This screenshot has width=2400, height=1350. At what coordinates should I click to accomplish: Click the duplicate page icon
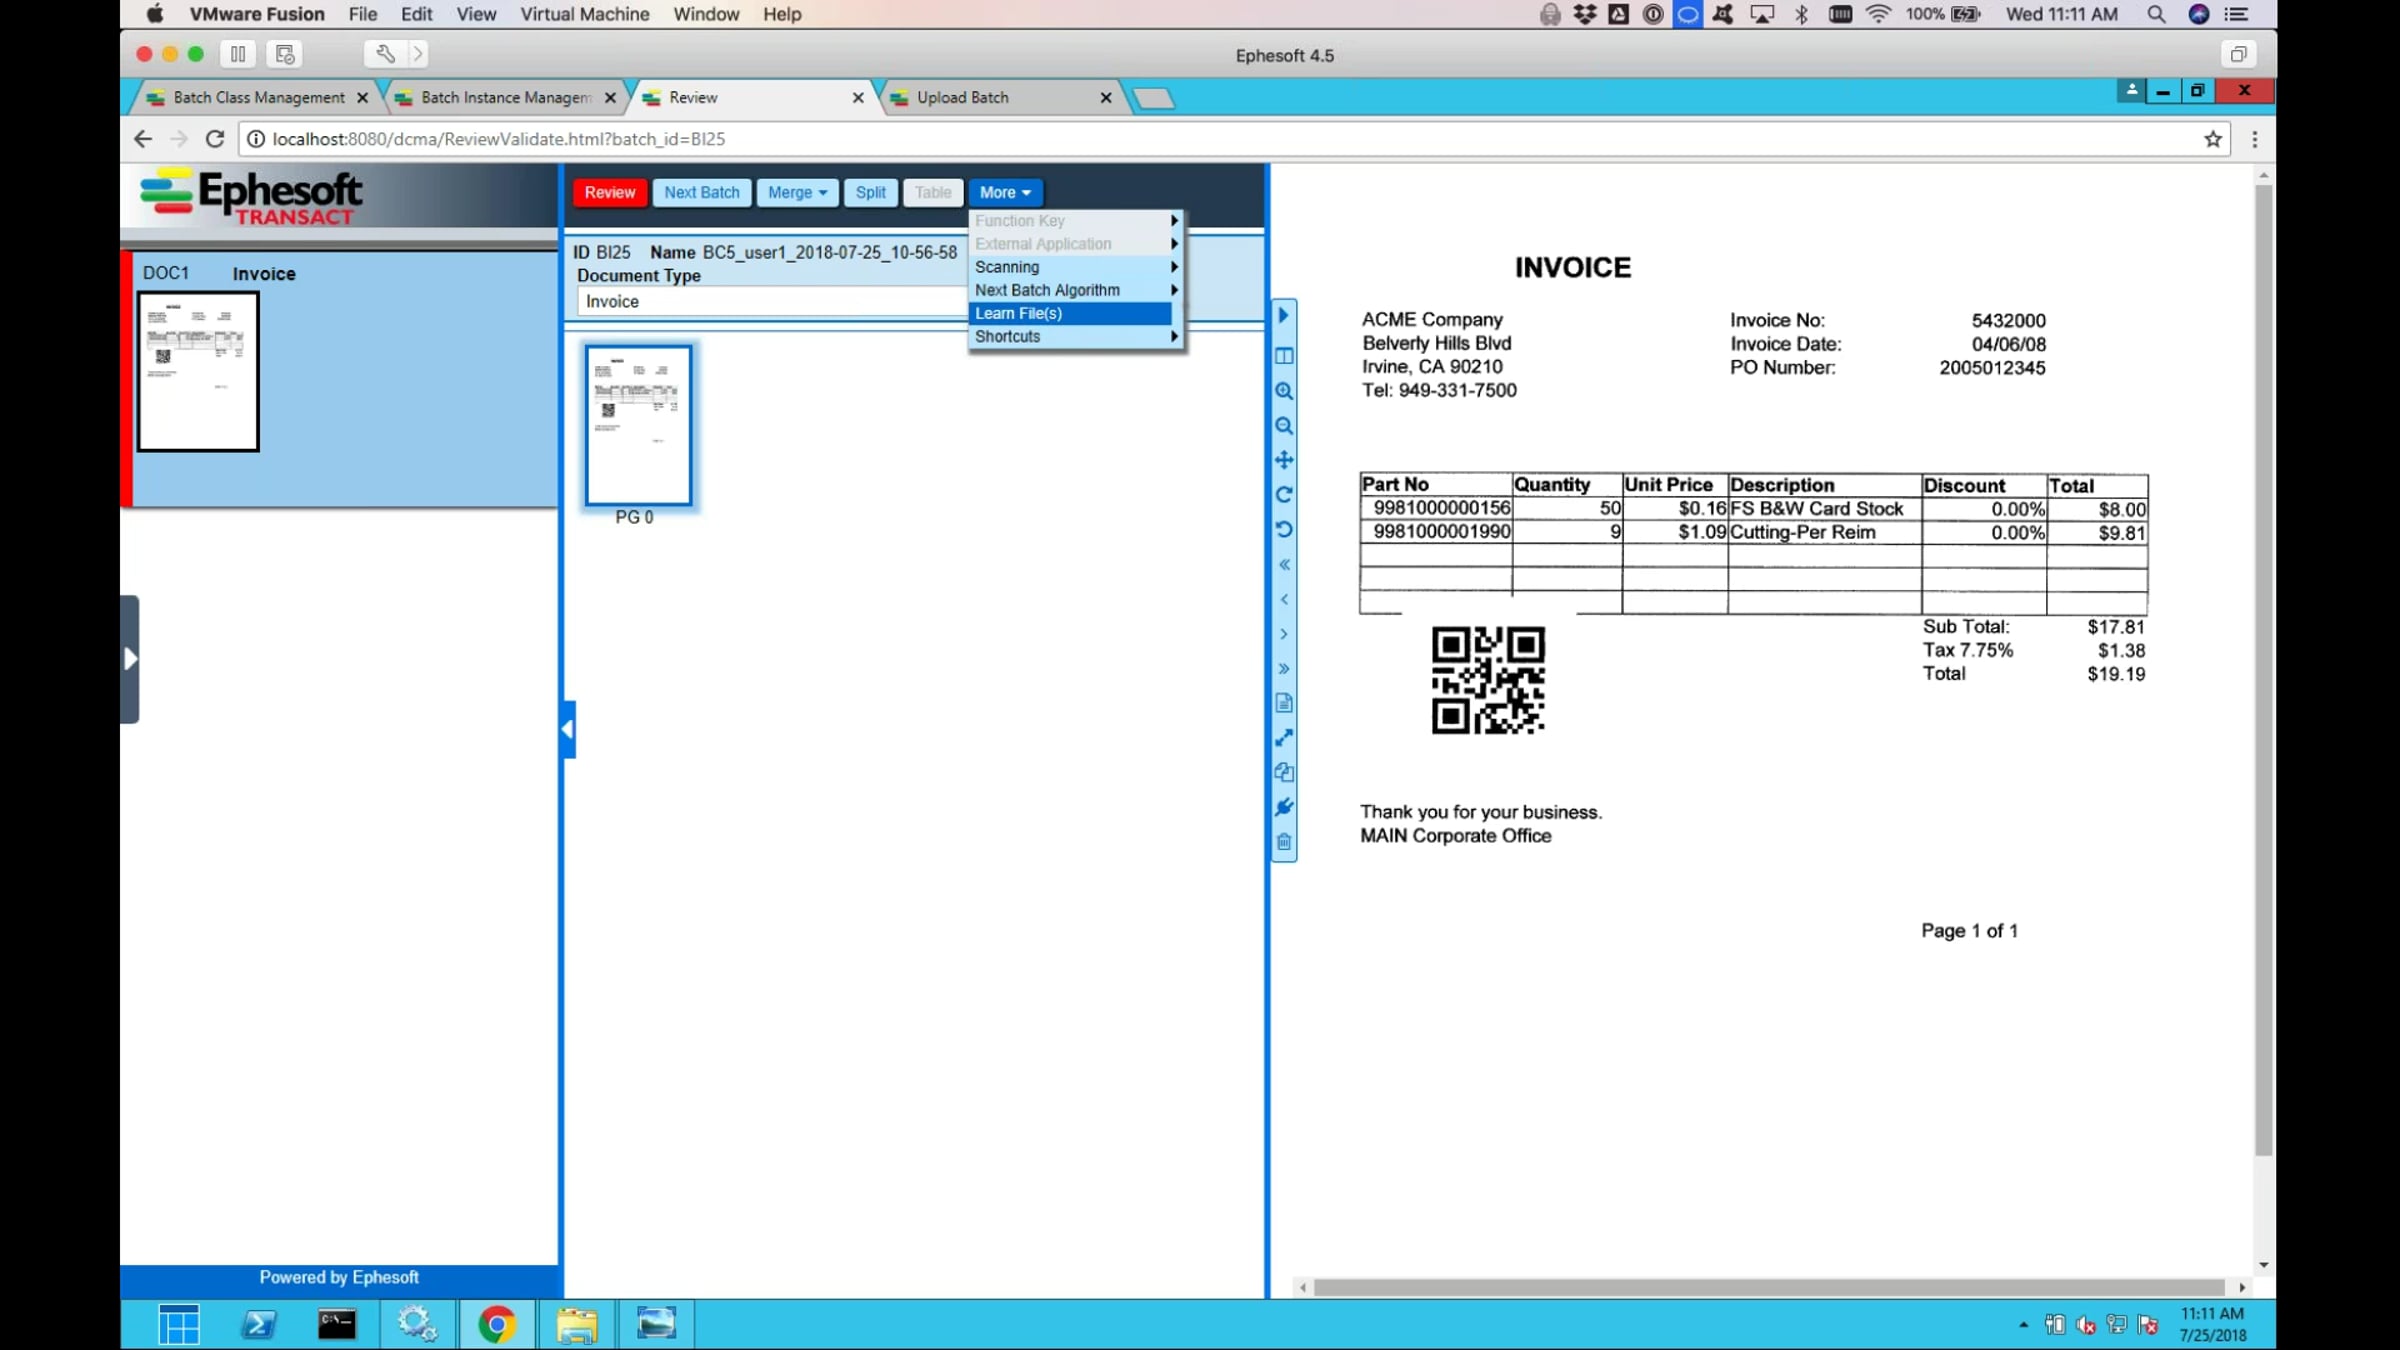point(1284,772)
